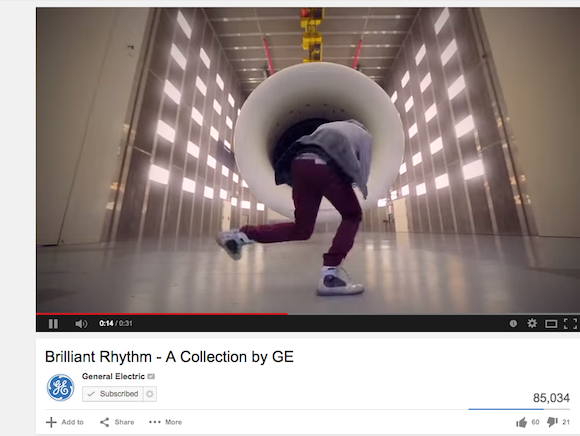Image resolution: width=580 pixels, height=436 pixels.
Task: Enter fullscreen mode
Action: 570,324
